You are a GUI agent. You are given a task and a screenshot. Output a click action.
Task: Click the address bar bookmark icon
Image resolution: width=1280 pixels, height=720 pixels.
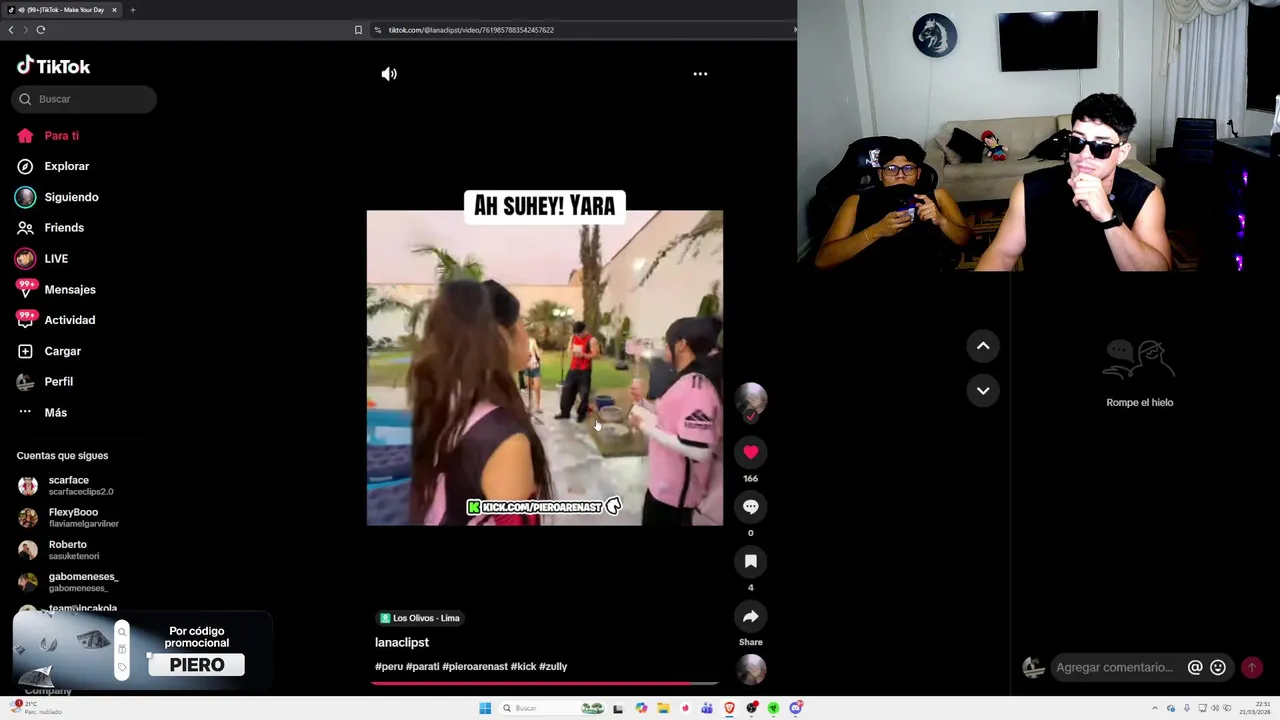coord(358,30)
